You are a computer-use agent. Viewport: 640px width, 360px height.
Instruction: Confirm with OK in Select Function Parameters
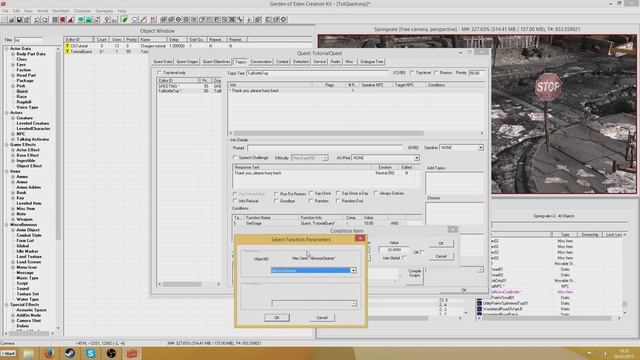click(x=277, y=318)
